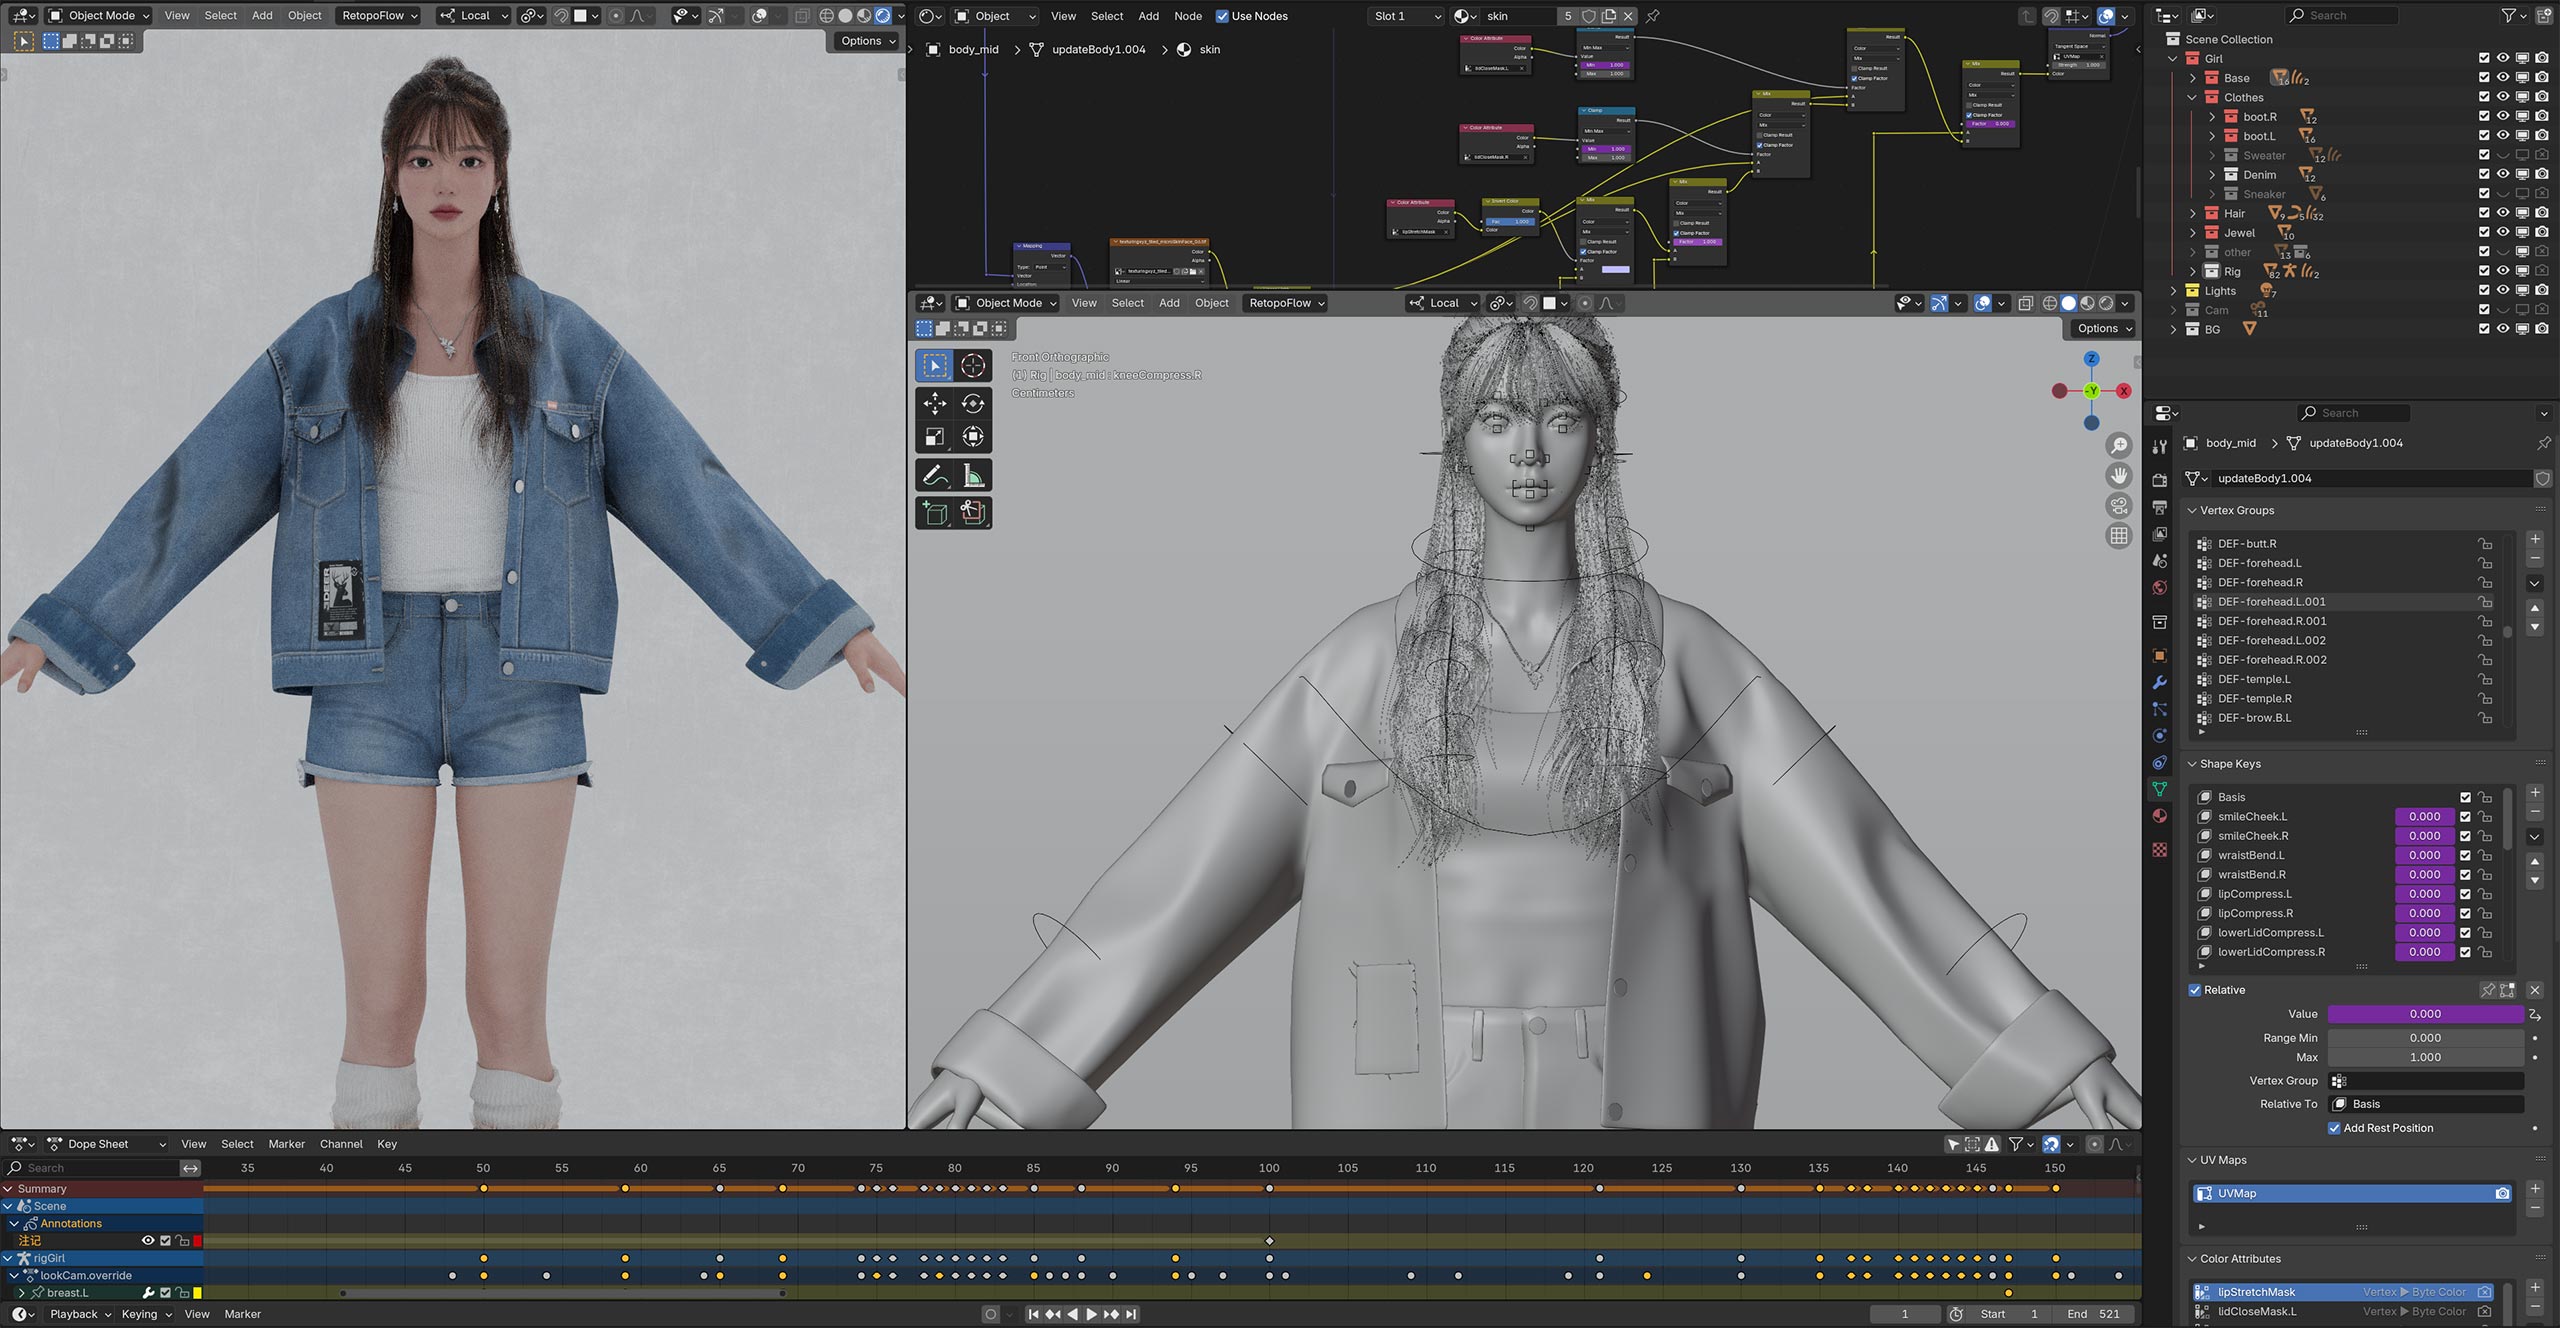This screenshot has width=2560, height=1328.
Task: Toggle lock icon for DEF-temple.L vertex group
Action: (x=2485, y=680)
